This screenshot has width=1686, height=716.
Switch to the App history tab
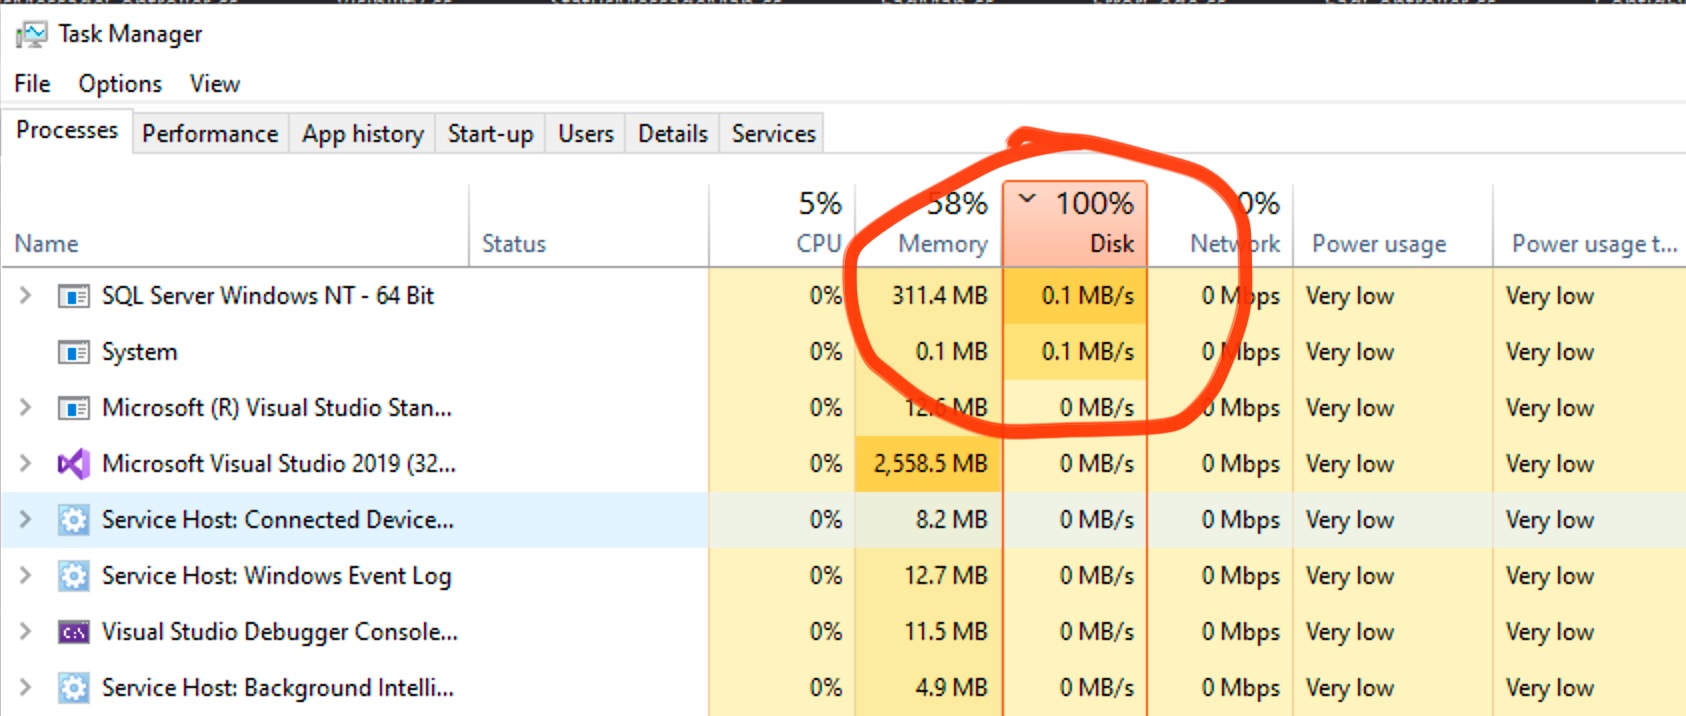[363, 133]
